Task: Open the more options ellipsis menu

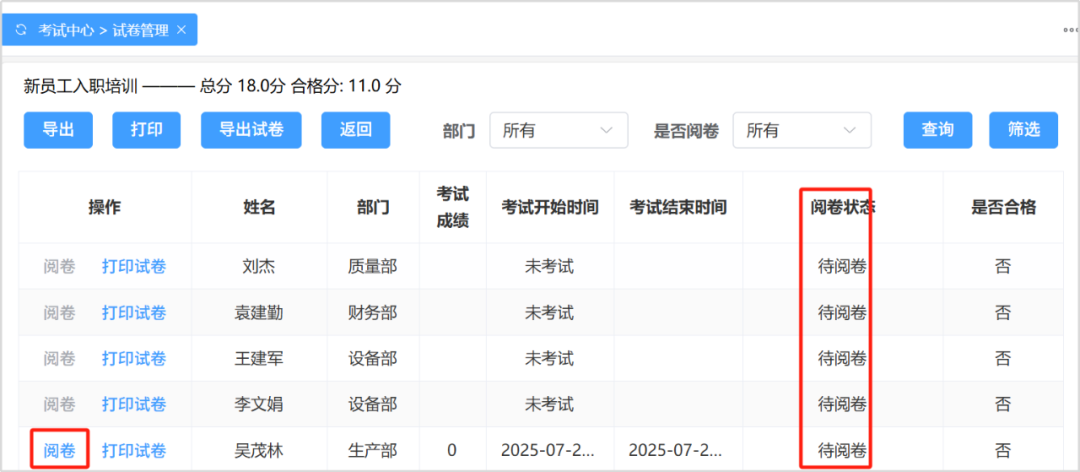Action: [x=1069, y=30]
